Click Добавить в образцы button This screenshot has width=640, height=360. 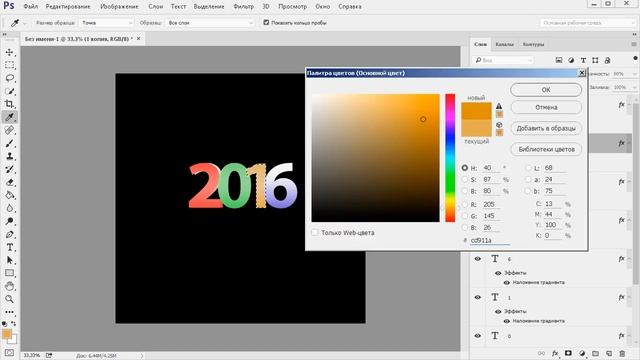pos(546,128)
